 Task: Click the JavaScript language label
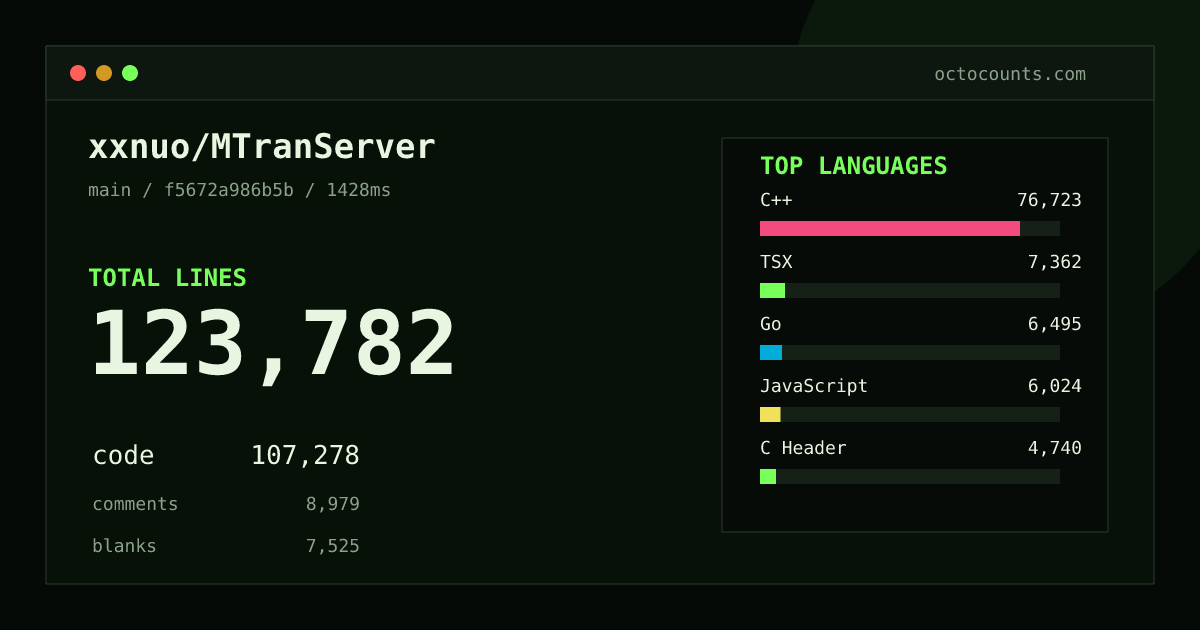coord(814,386)
